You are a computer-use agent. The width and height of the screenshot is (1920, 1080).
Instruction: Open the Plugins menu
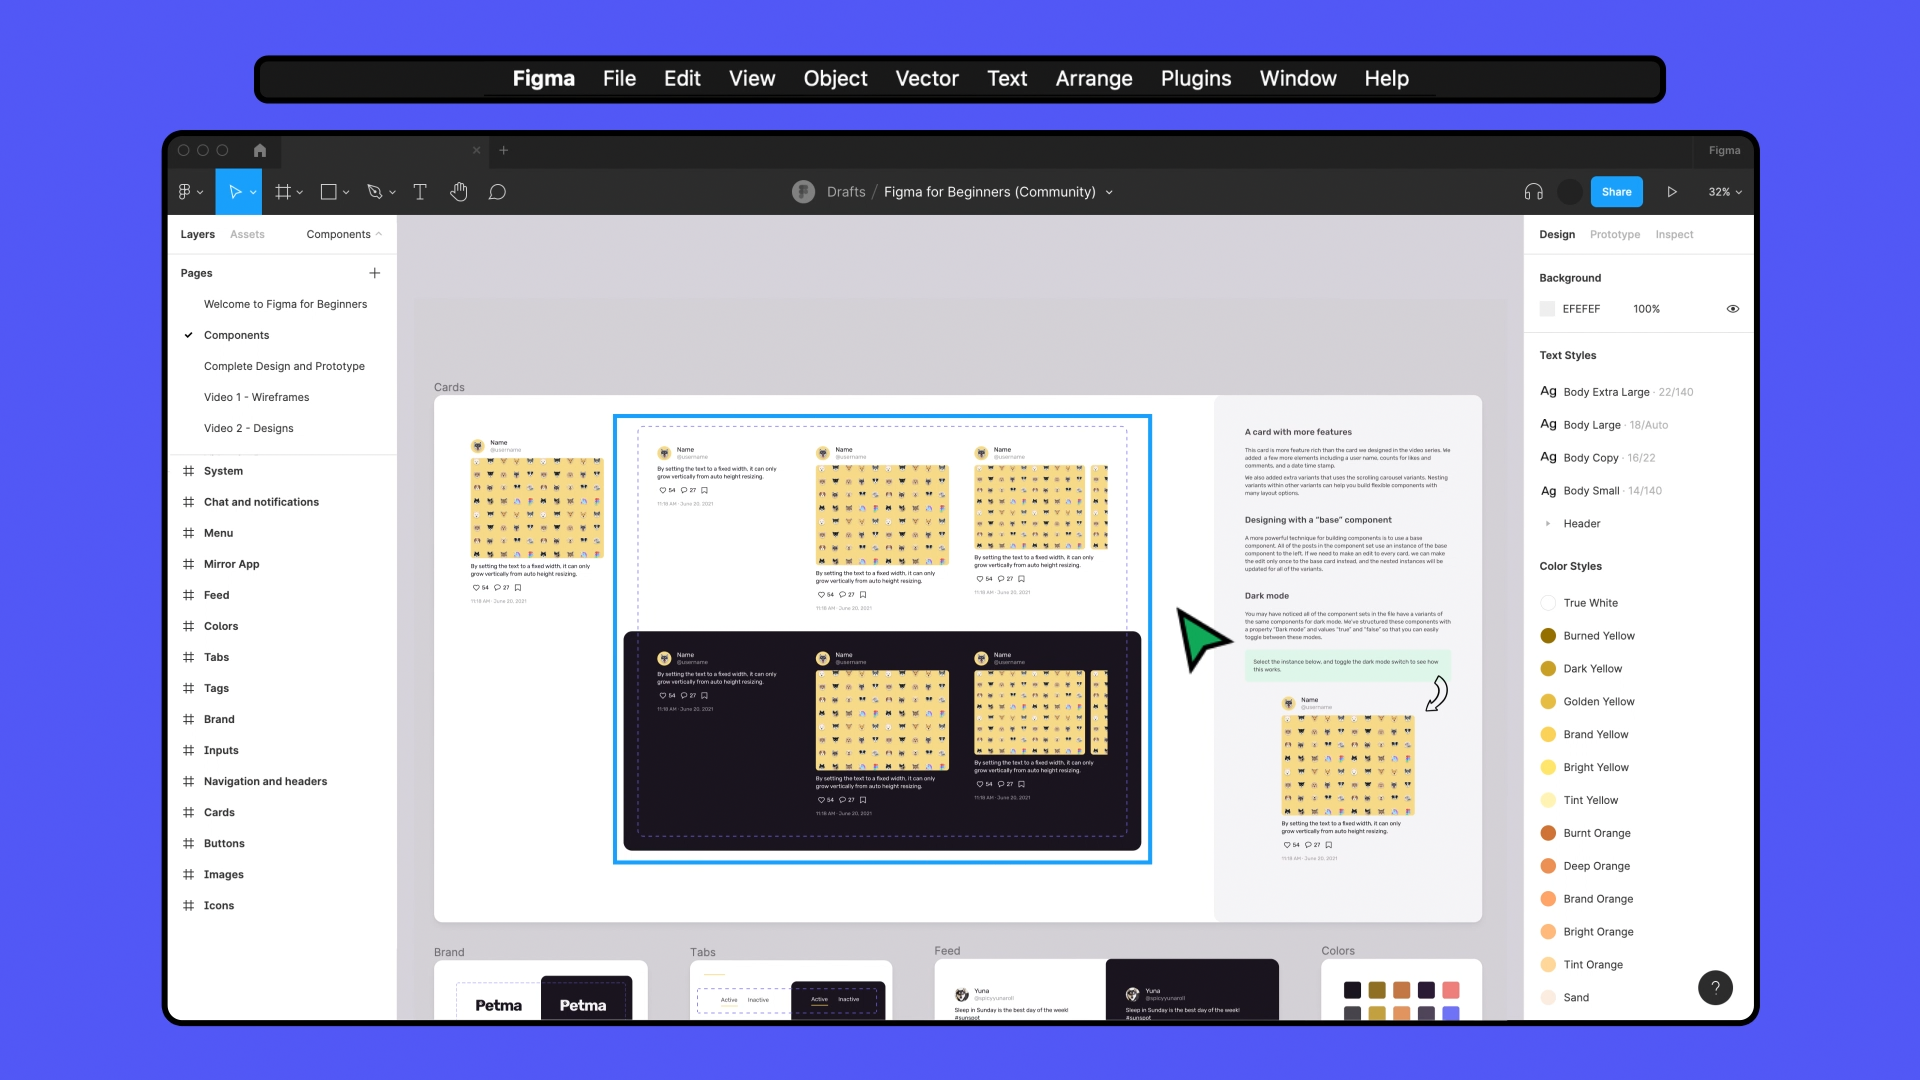pos(1196,78)
